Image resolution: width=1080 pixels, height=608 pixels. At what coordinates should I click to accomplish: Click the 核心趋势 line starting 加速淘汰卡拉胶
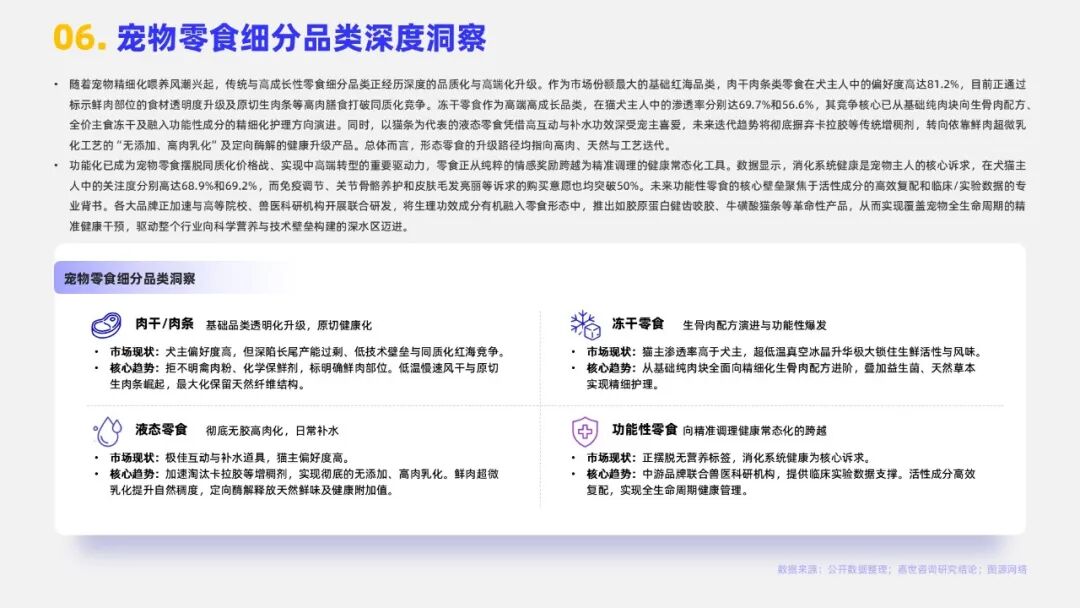point(304,482)
